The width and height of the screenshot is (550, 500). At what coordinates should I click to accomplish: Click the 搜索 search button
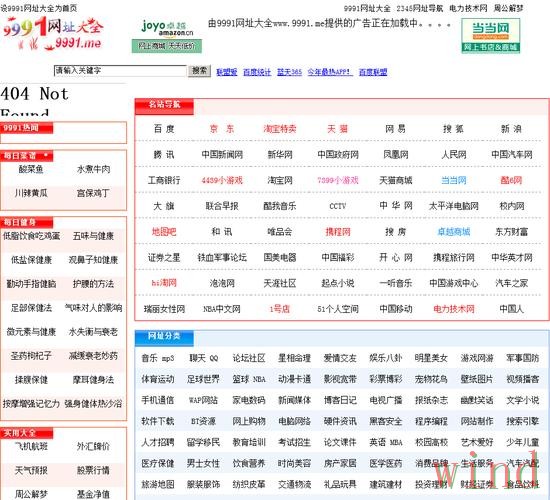pos(199,71)
